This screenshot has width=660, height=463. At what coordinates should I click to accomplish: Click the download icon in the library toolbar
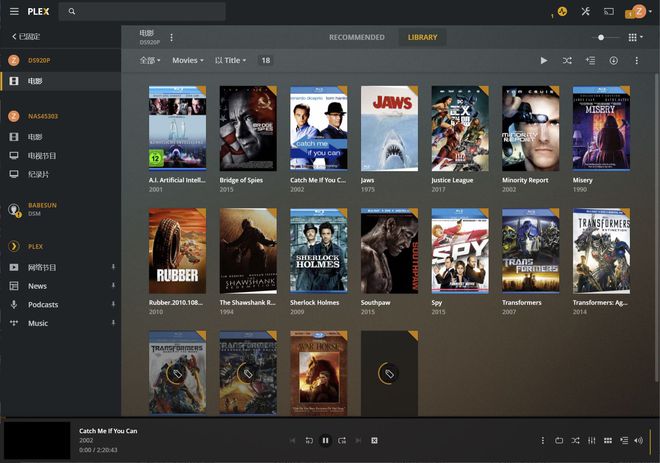613,60
